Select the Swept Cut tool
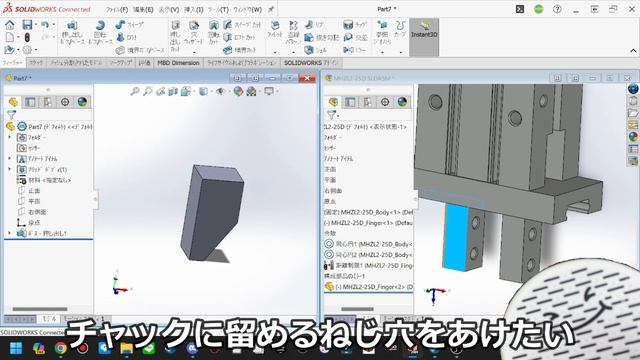Screen dimensions: 640x360 tap(242, 25)
